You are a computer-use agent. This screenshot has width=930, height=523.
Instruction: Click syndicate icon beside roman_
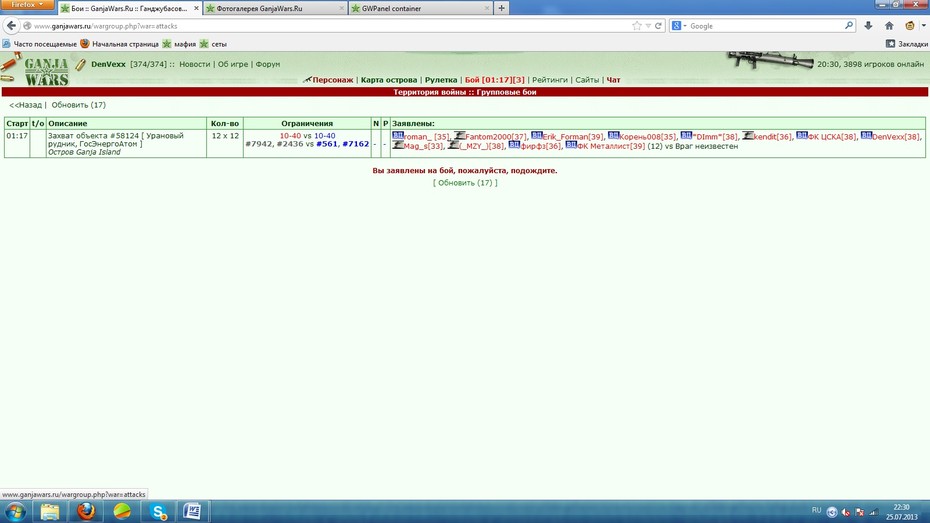398,136
